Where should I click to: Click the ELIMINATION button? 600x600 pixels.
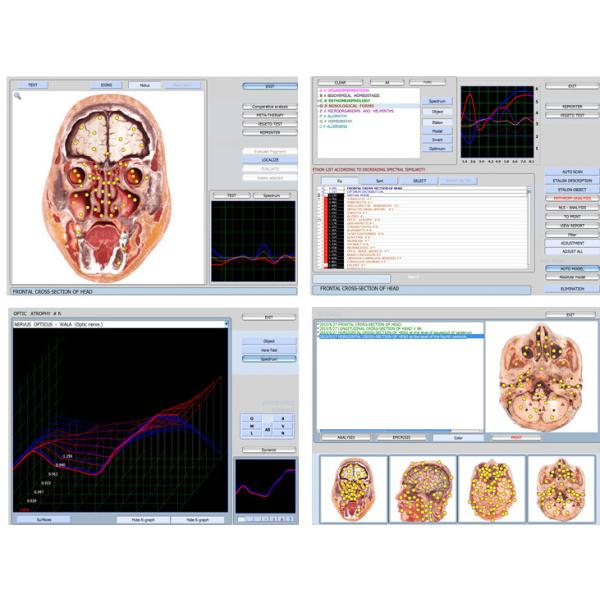pos(572,289)
